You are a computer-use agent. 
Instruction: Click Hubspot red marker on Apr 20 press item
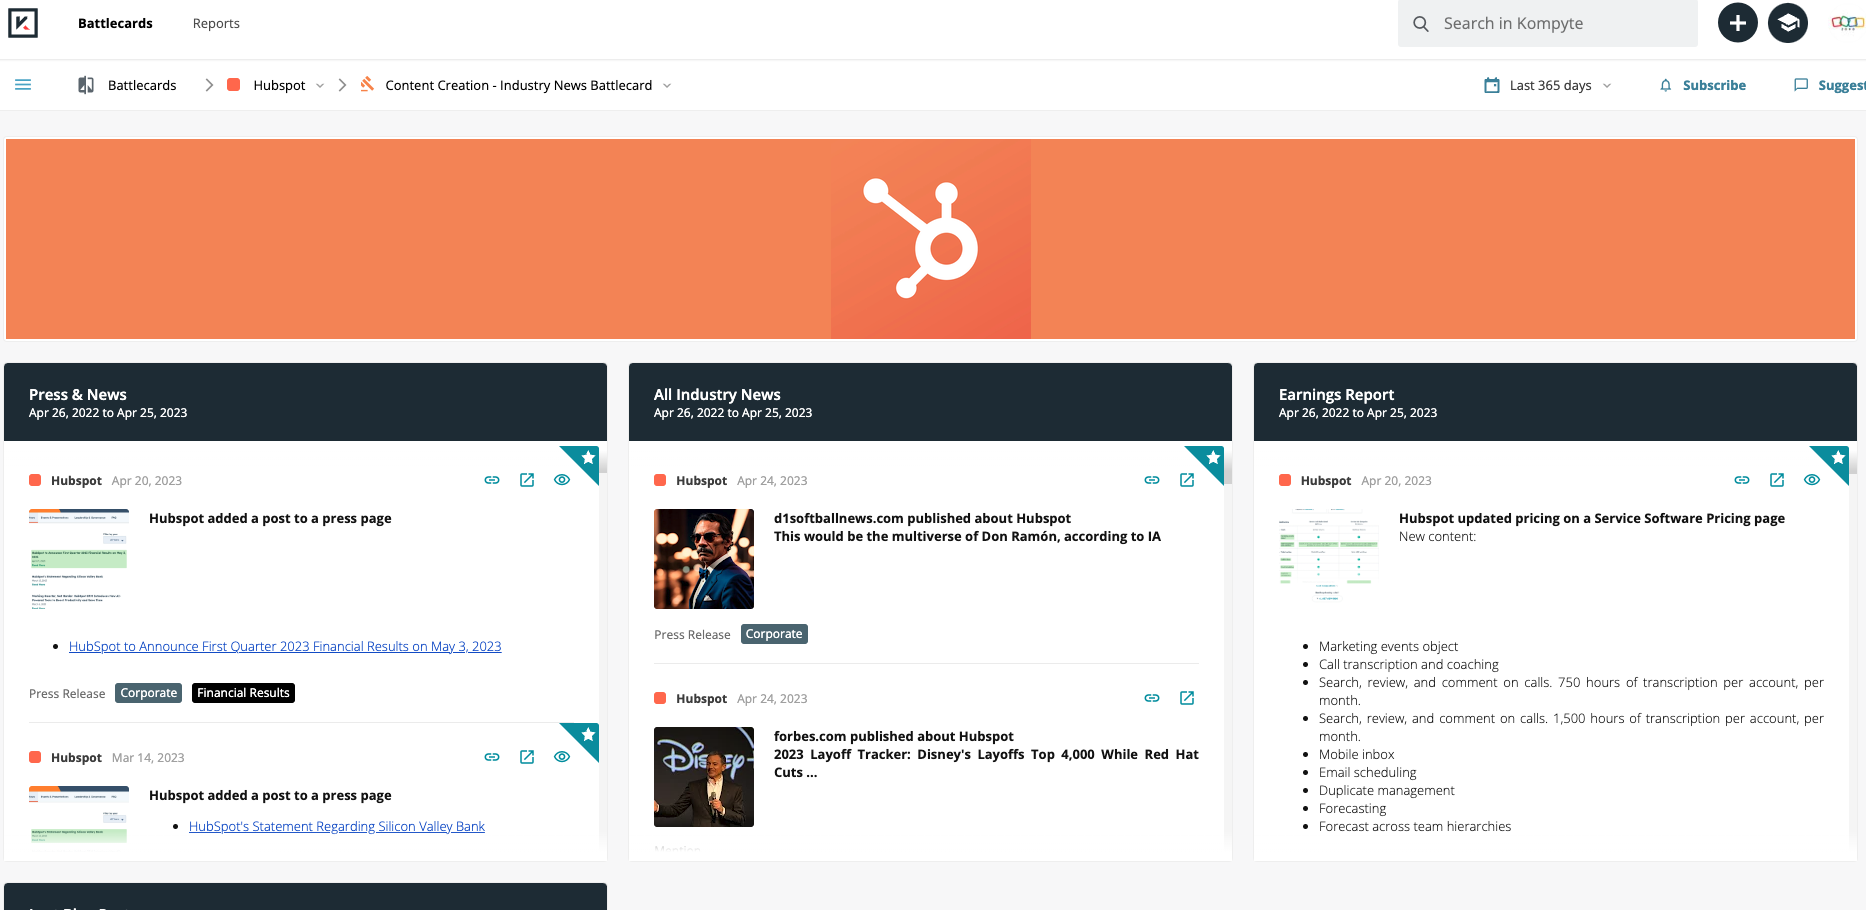tap(35, 480)
